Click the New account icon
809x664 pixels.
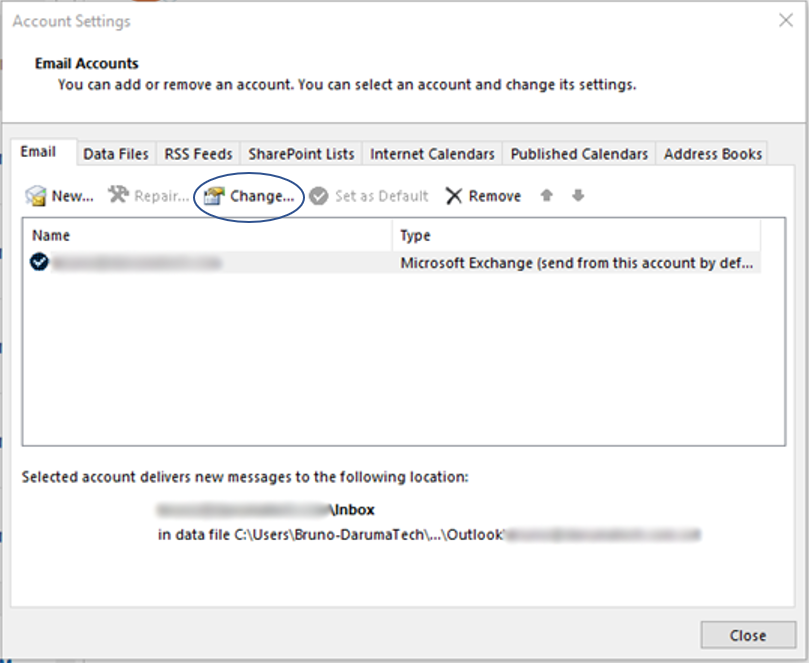tap(36, 196)
